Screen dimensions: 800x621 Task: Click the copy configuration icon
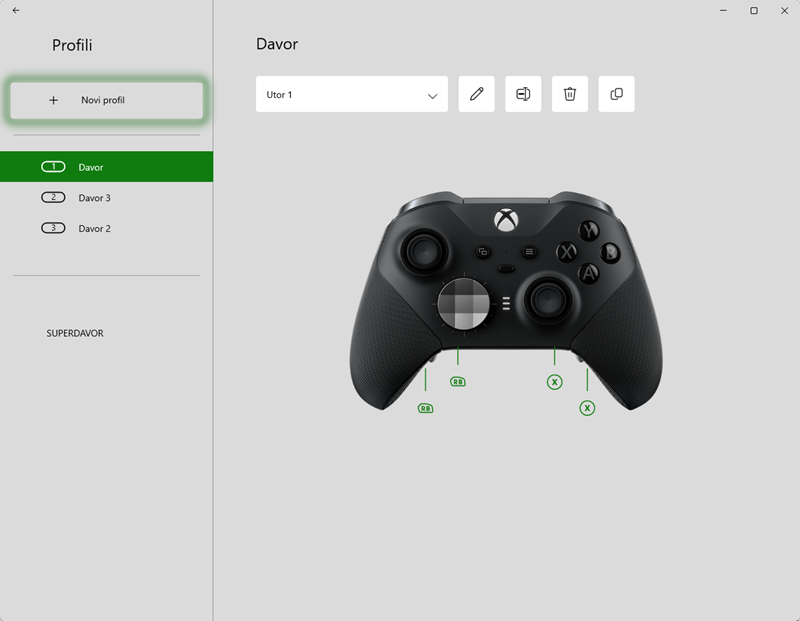(616, 94)
